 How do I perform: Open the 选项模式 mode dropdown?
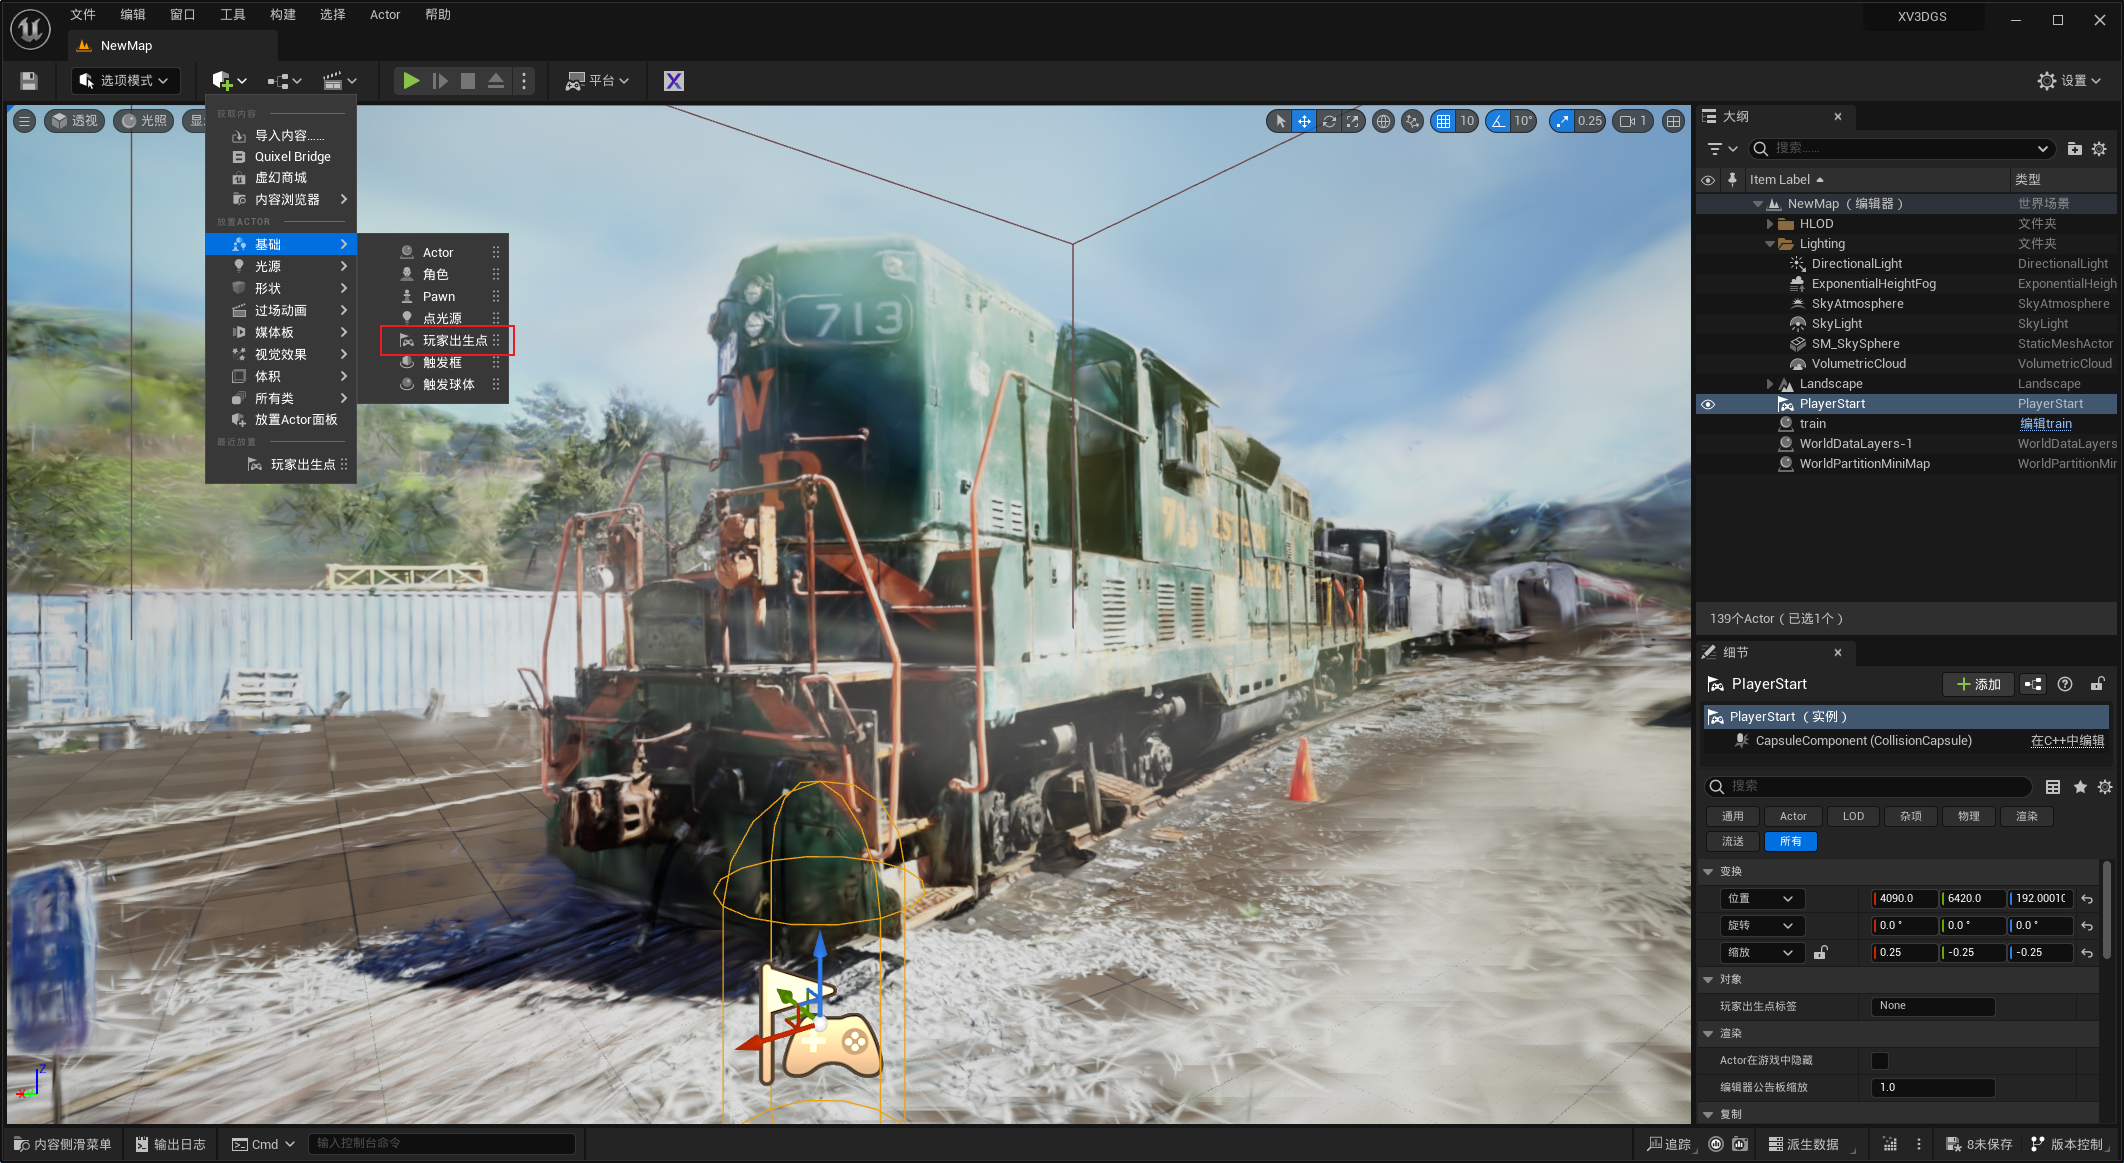[x=124, y=81]
